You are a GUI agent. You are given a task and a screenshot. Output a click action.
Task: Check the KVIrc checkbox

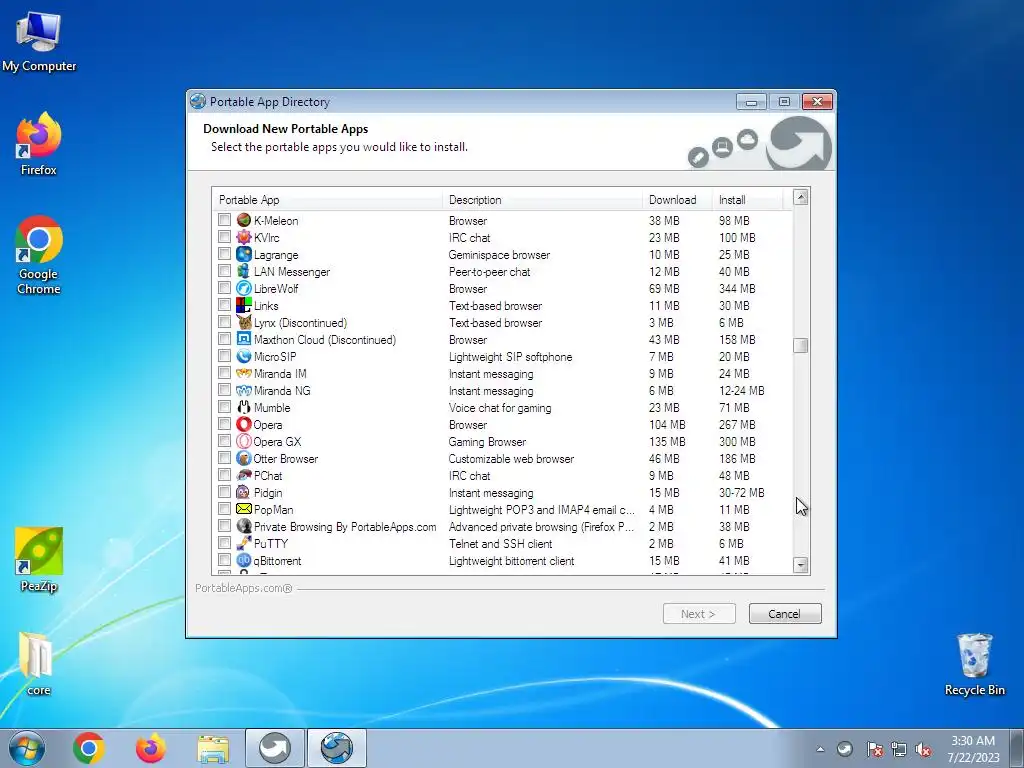[224, 237]
